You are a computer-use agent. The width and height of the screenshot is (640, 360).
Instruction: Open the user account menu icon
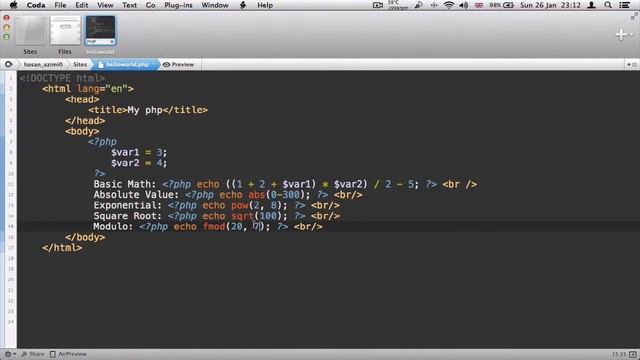click(x=591, y=5)
